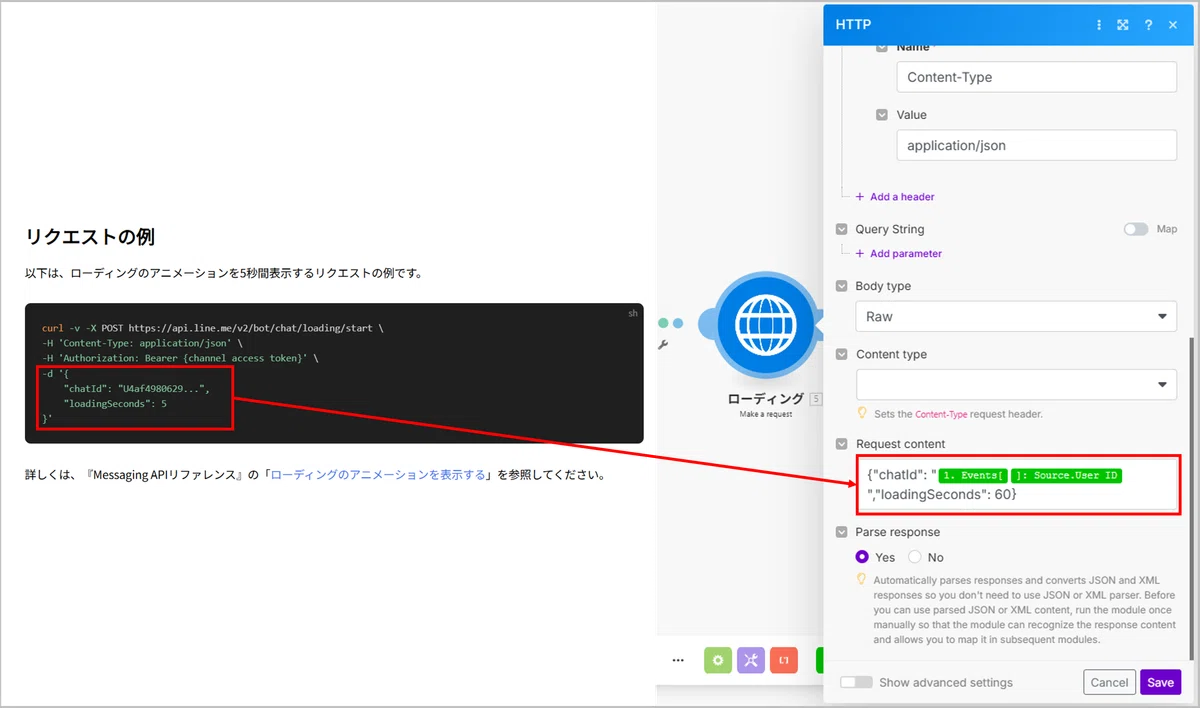Click Add parameter link
The height and width of the screenshot is (708, 1200).
click(x=898, y=254)
